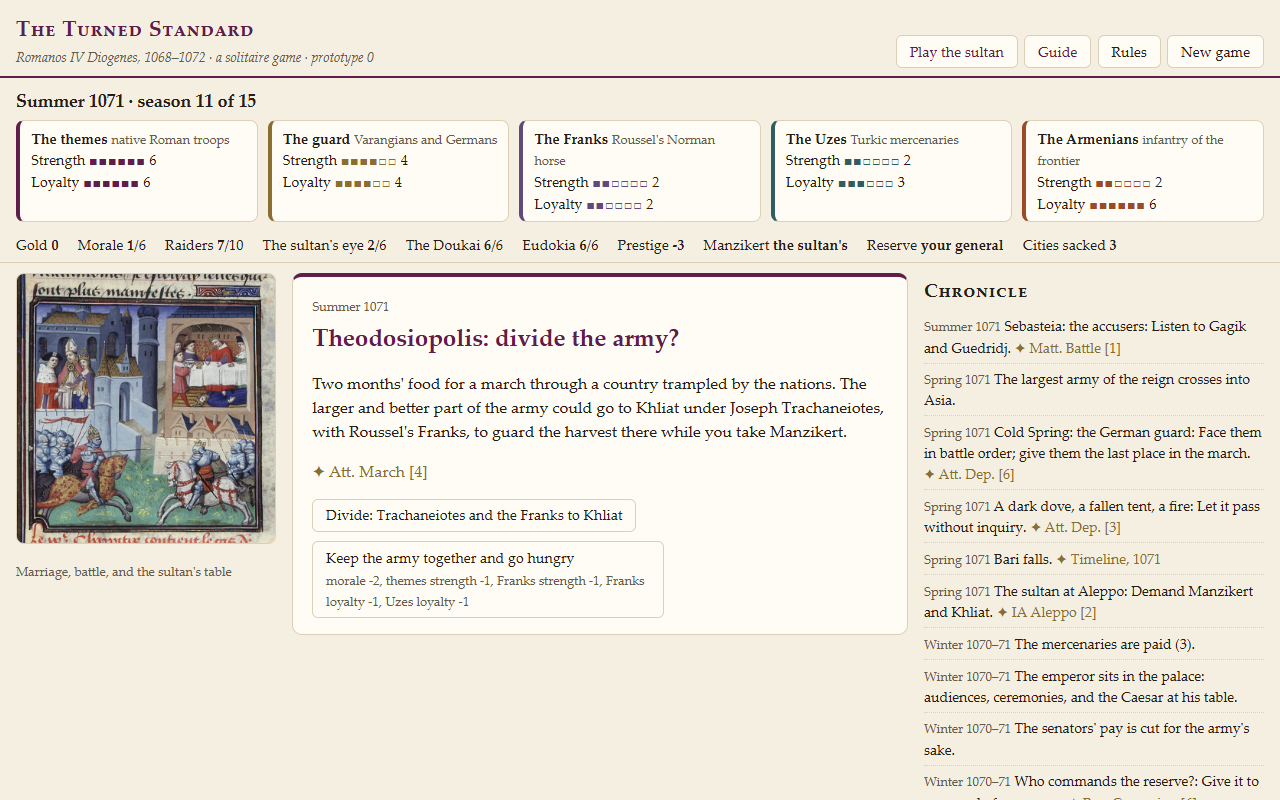The width and height of the screenshot is (1280, 800).
Task: Select The Uzes troop card
Action: (x=891, y=171)
